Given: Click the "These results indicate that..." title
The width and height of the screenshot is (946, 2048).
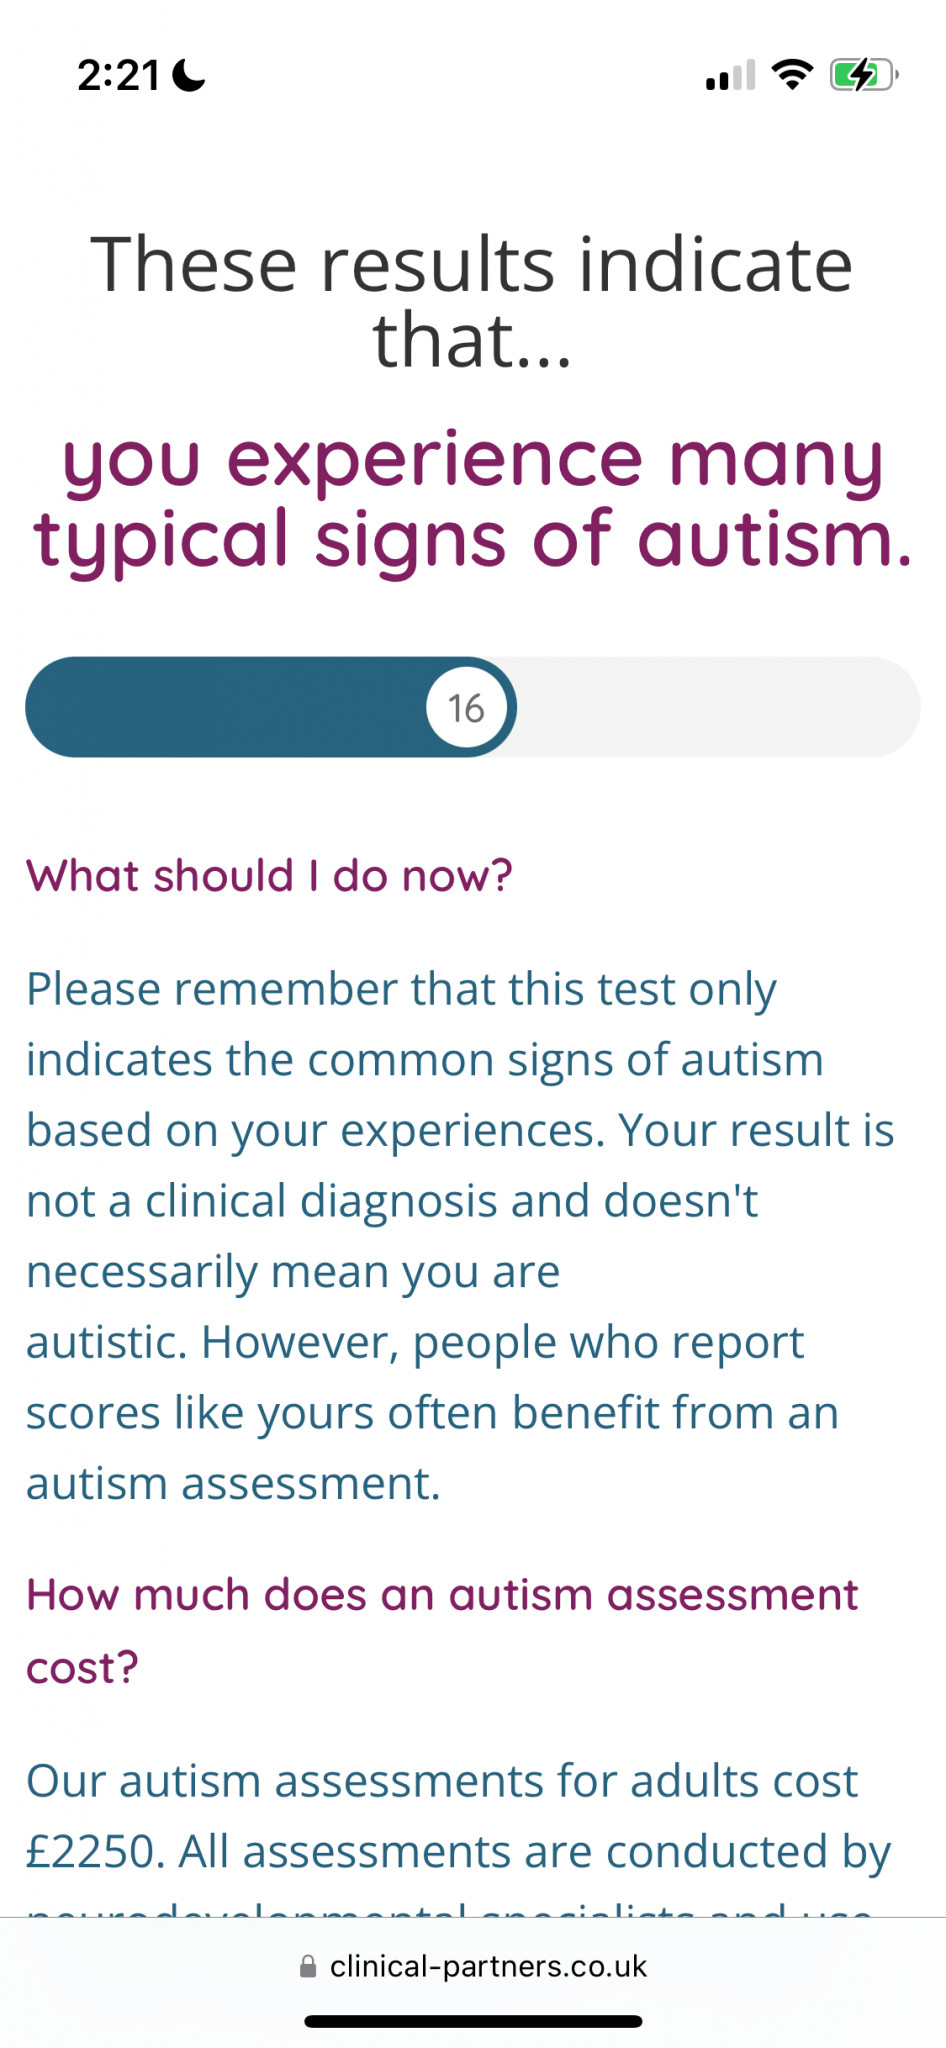Looking at the screenshot, I should 472,302.
